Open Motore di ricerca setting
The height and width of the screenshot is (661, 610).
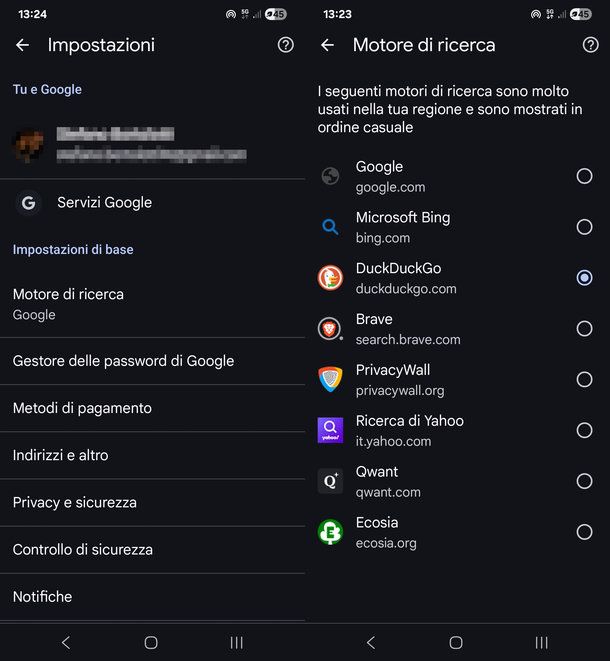point(152,303)
